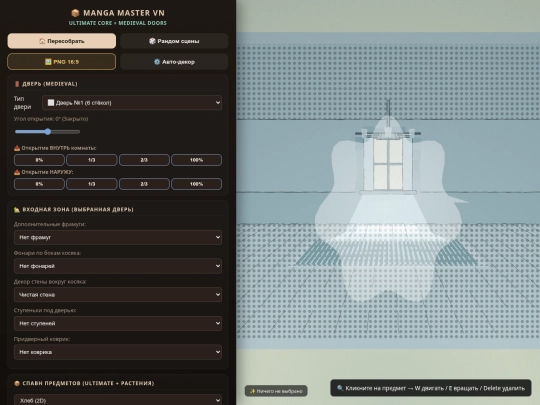Click the house icon in ВХОДНАЯ ЗОНА header

pyautogui.click(x=17, y=209)
